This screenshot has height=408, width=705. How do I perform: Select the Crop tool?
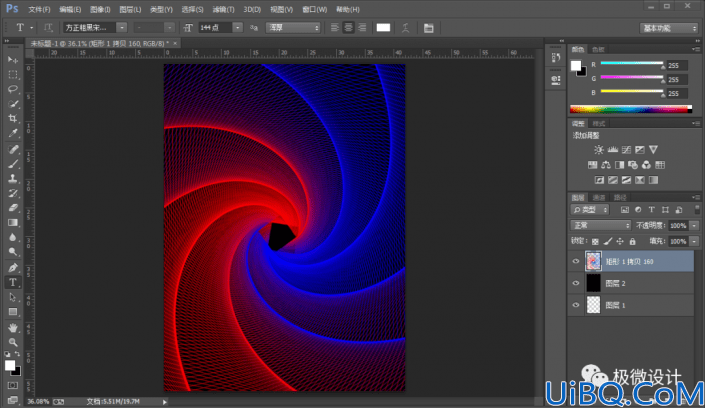(13, 119)
